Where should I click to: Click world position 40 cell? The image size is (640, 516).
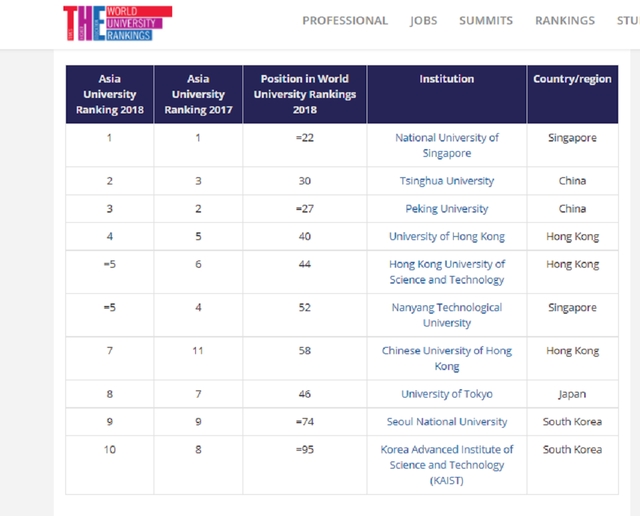click(304, 236)
